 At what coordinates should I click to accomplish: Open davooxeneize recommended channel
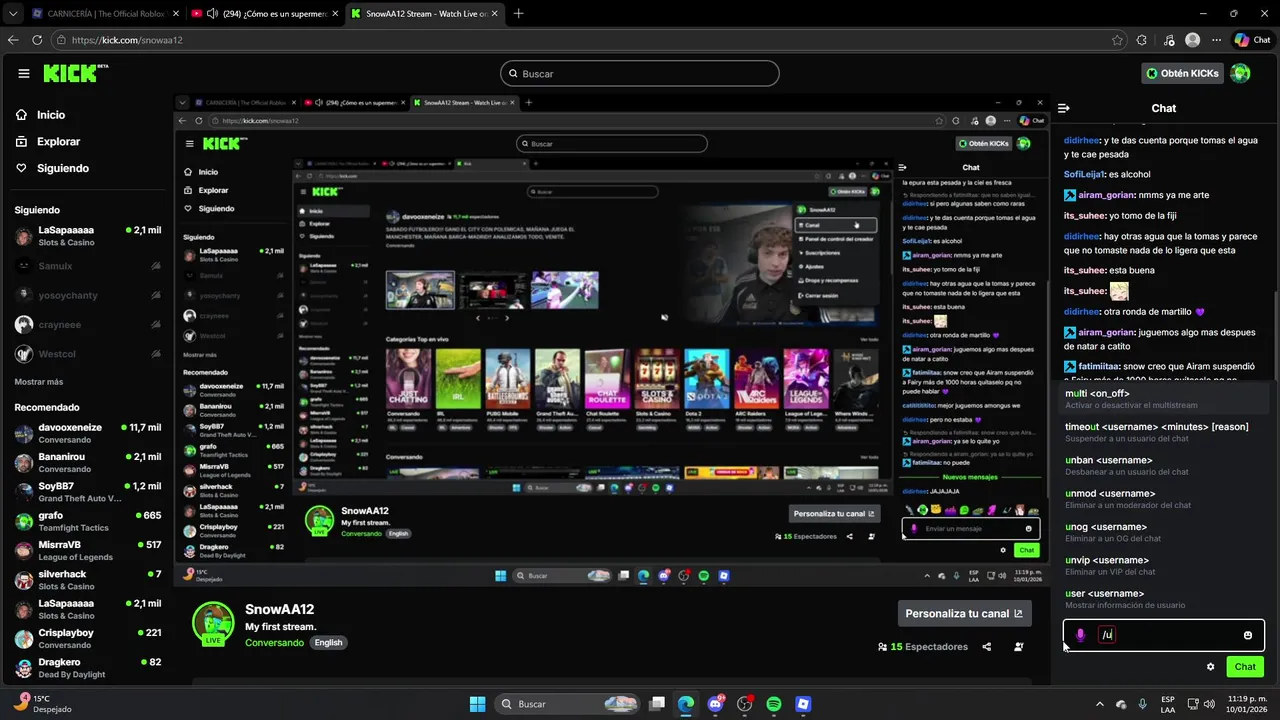[x=88, y=433]
